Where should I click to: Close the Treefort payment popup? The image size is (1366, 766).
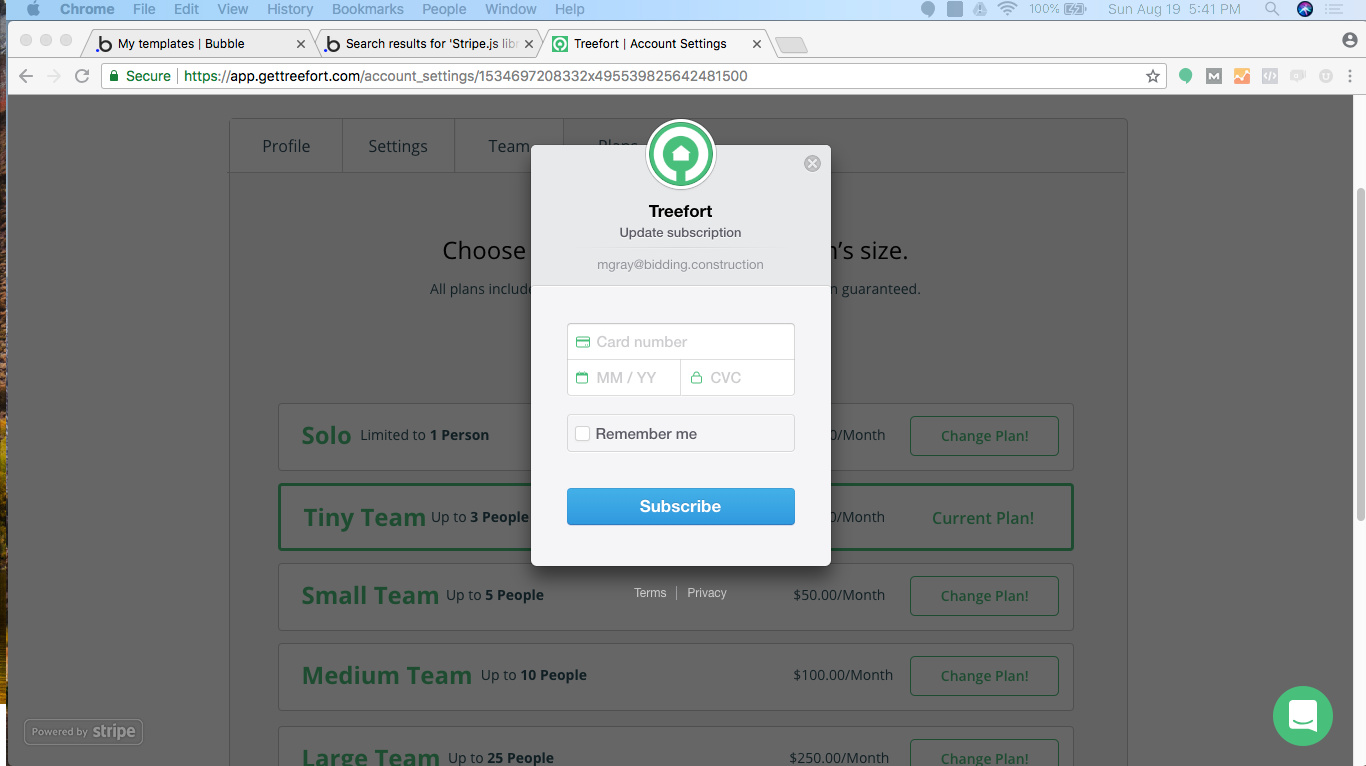pyautogui.click(x=812, y=163)
